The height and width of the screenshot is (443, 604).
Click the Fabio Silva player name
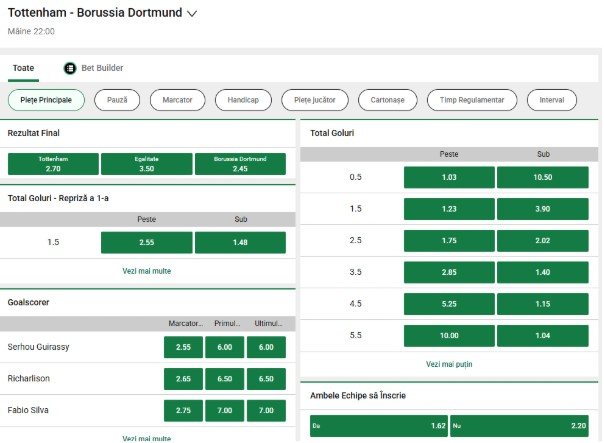coord(28,410)
